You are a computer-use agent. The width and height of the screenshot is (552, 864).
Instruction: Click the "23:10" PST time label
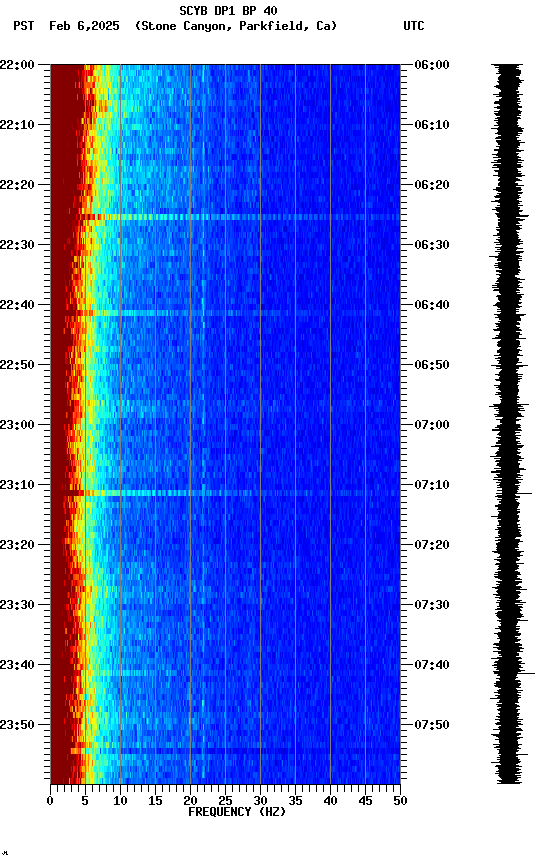[x=17, y=485]
